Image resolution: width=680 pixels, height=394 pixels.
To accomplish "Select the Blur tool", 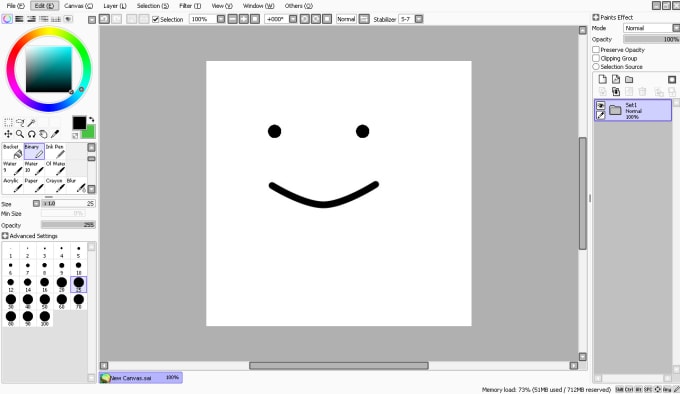I will [x=76, y=185].
